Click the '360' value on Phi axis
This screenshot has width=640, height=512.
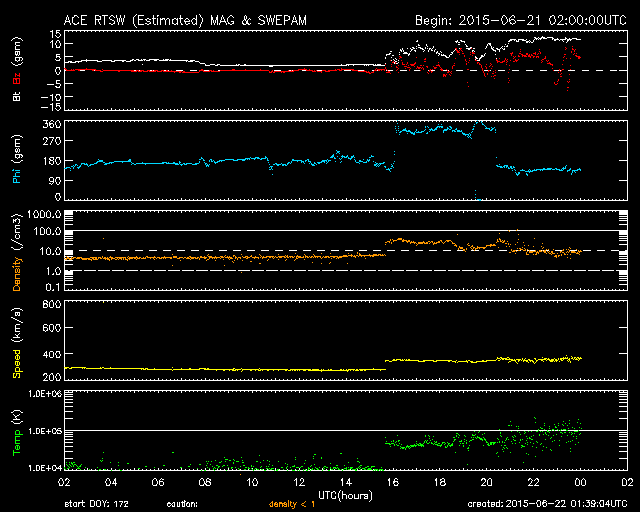52,124
